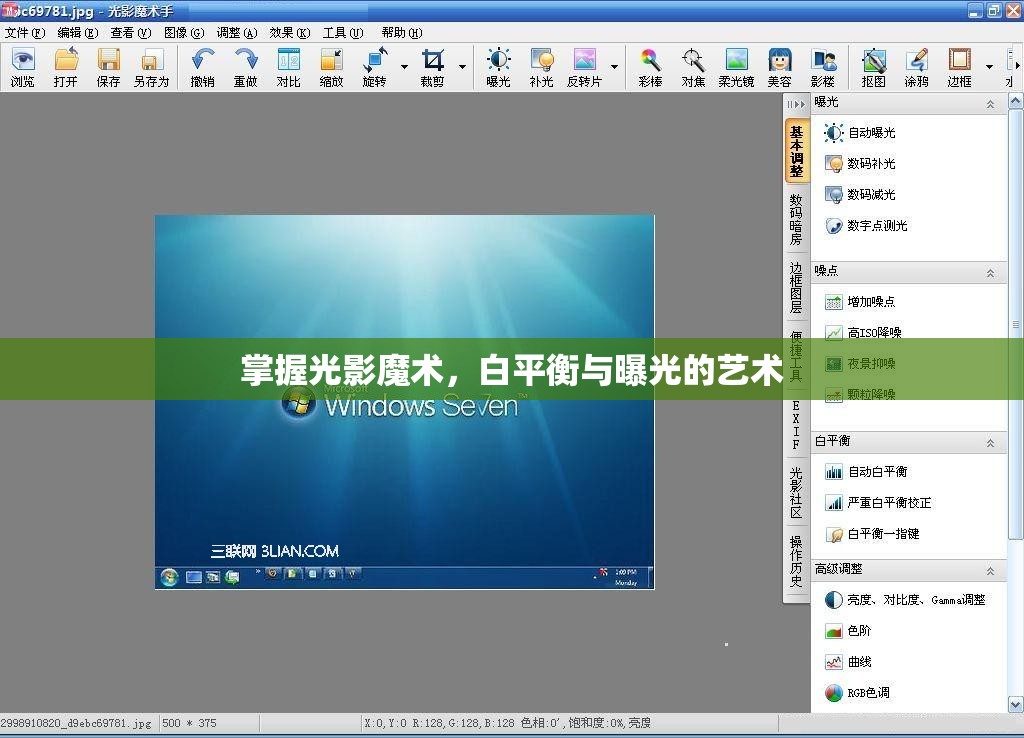Switch to the EXIF side tab

tap(796, 425)
